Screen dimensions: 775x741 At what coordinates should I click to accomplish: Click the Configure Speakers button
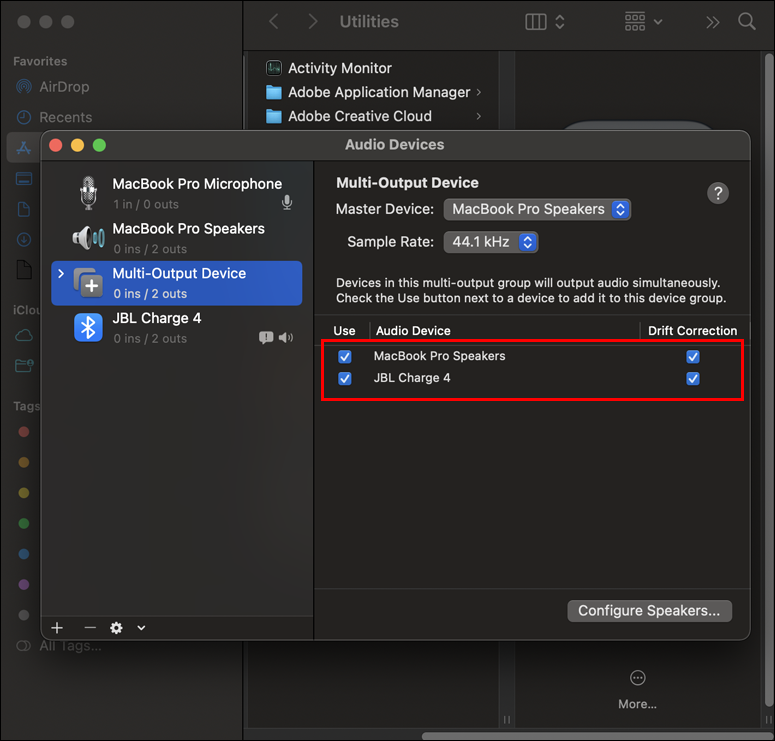point(649,611)
